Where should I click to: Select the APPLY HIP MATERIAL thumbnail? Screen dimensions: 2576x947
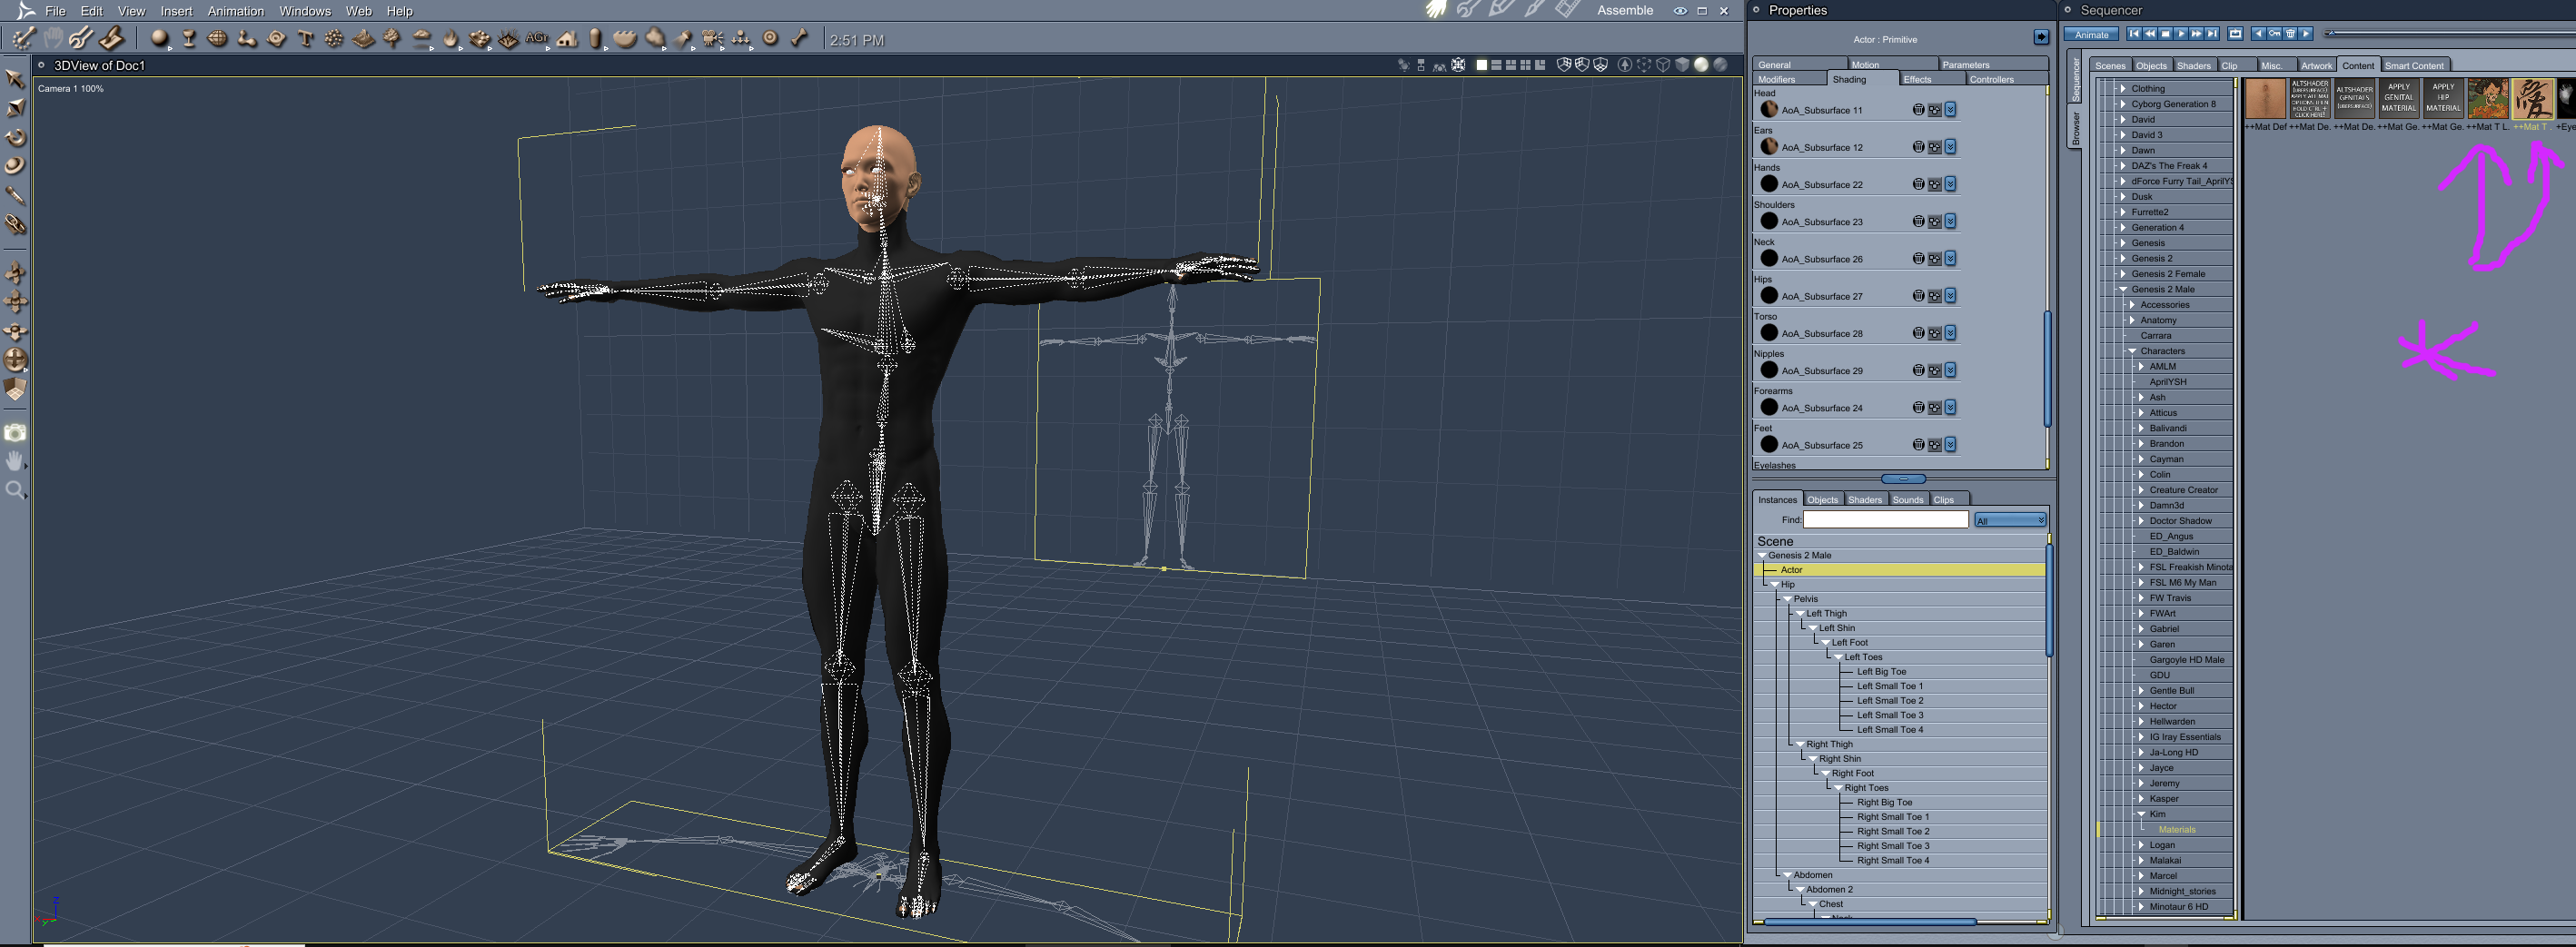tap(2443, 98)
